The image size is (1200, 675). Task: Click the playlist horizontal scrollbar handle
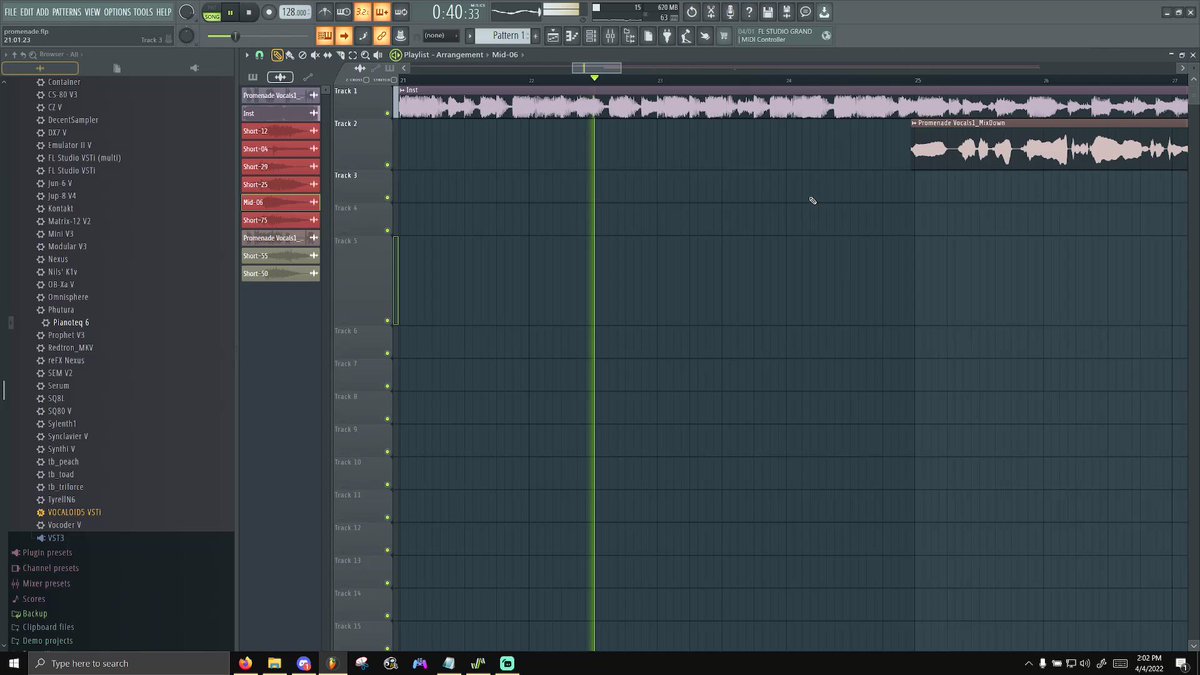[596, 67]
